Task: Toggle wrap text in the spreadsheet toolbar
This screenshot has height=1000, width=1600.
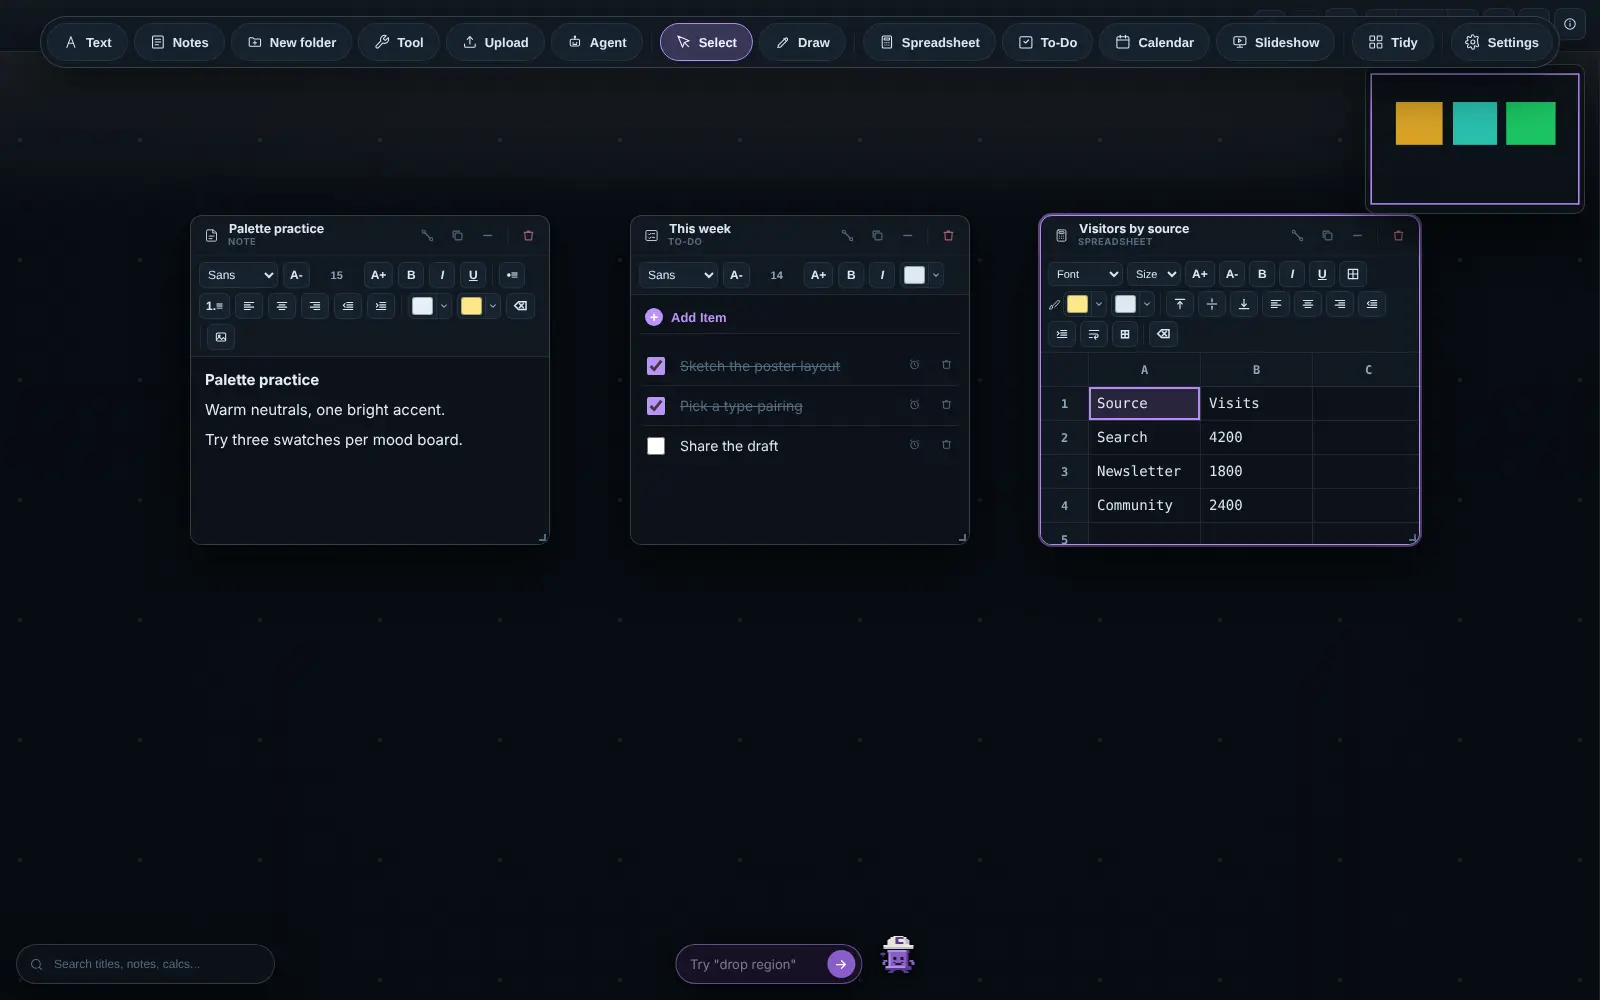Action: [1094, 334]
